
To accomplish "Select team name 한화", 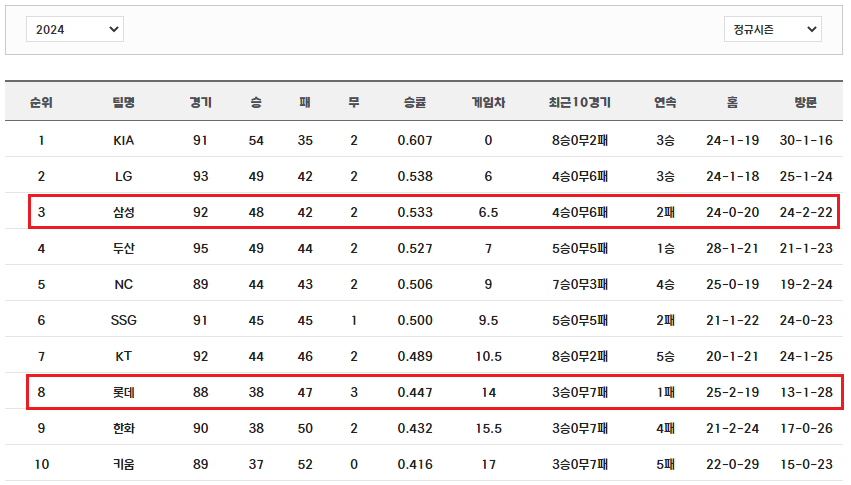I will coord(124,428).
